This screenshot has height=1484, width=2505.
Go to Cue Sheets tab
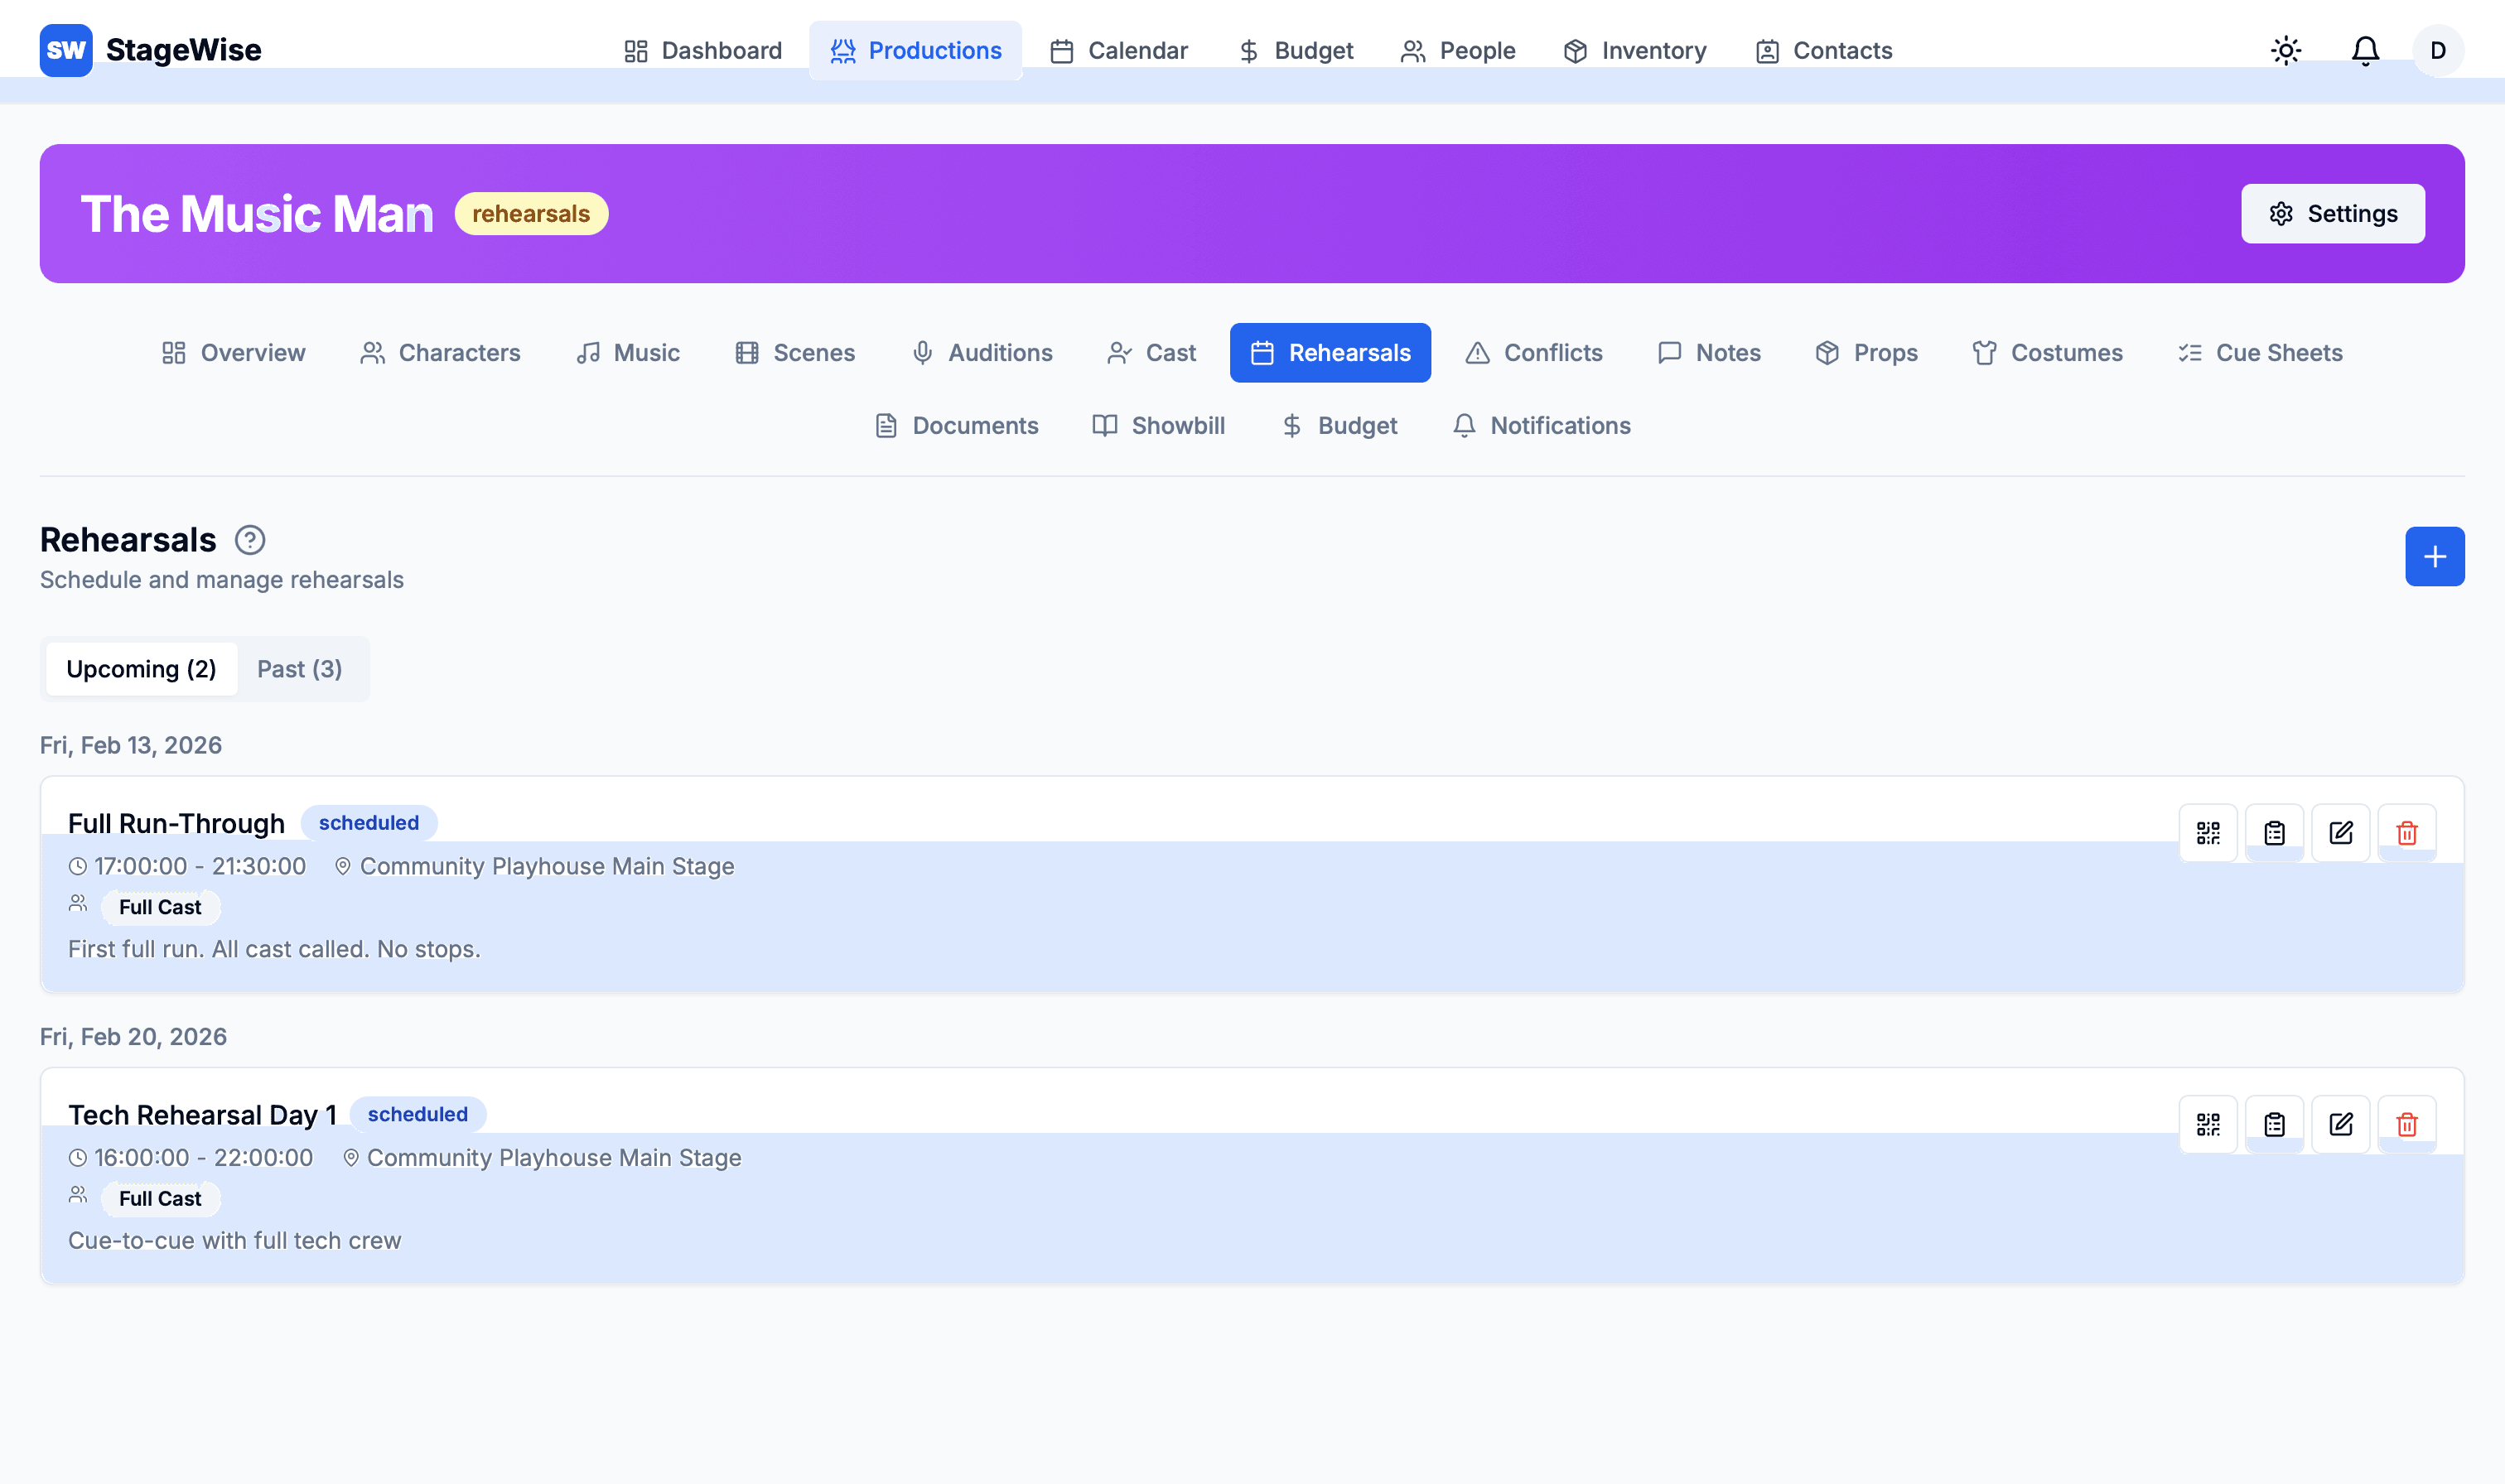[x=2259, y=353]
